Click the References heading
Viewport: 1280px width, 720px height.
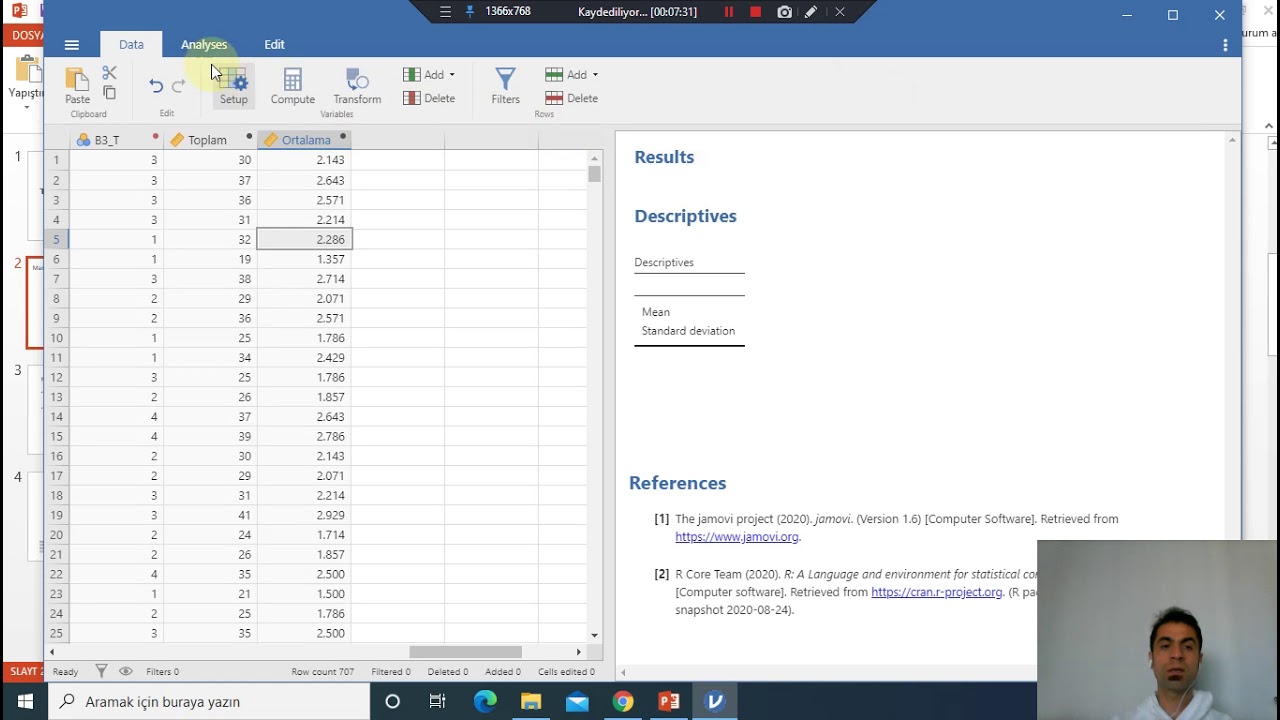(677, 483)
